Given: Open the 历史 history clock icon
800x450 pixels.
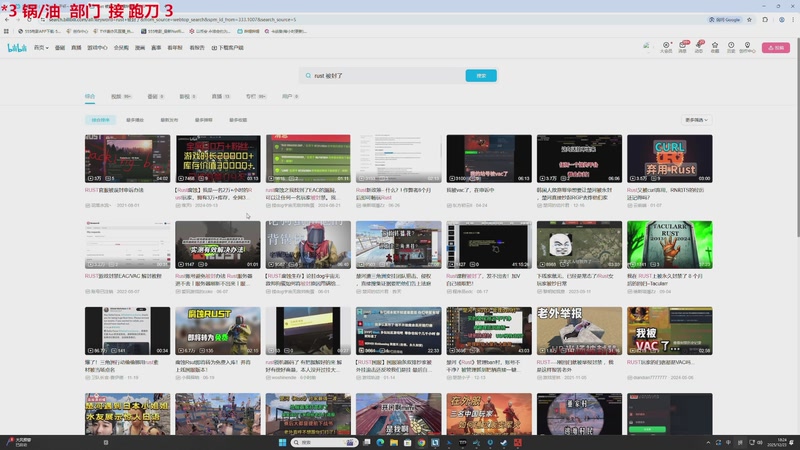Looking at the screenshot, I should 731,47.
